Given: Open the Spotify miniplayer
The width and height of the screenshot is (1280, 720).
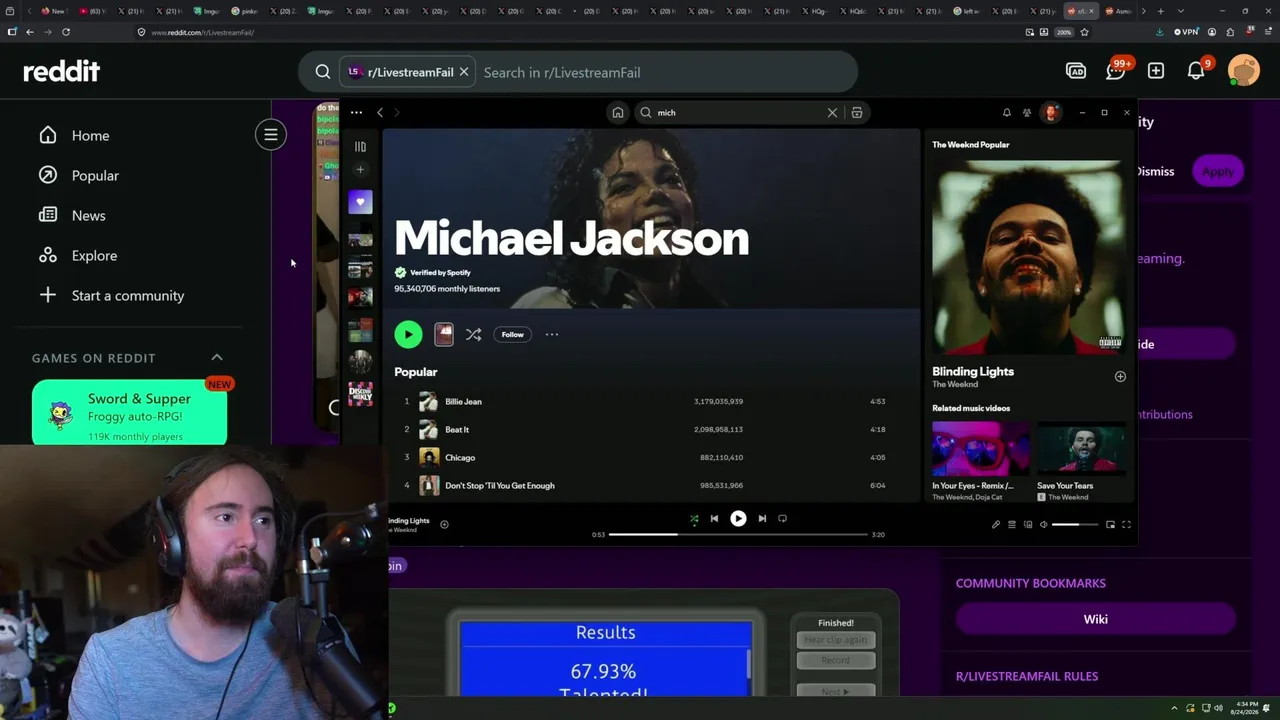Looking at the screenshot, I should [1110, 524].
